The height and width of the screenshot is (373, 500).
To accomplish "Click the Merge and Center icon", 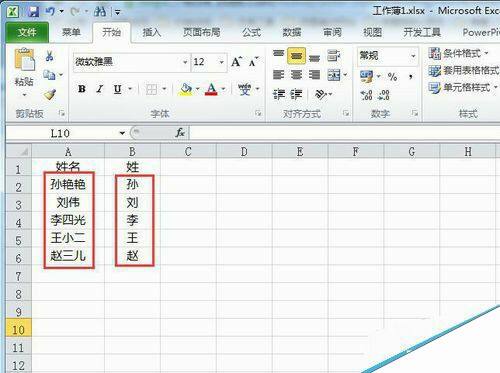I will [334, 75].
